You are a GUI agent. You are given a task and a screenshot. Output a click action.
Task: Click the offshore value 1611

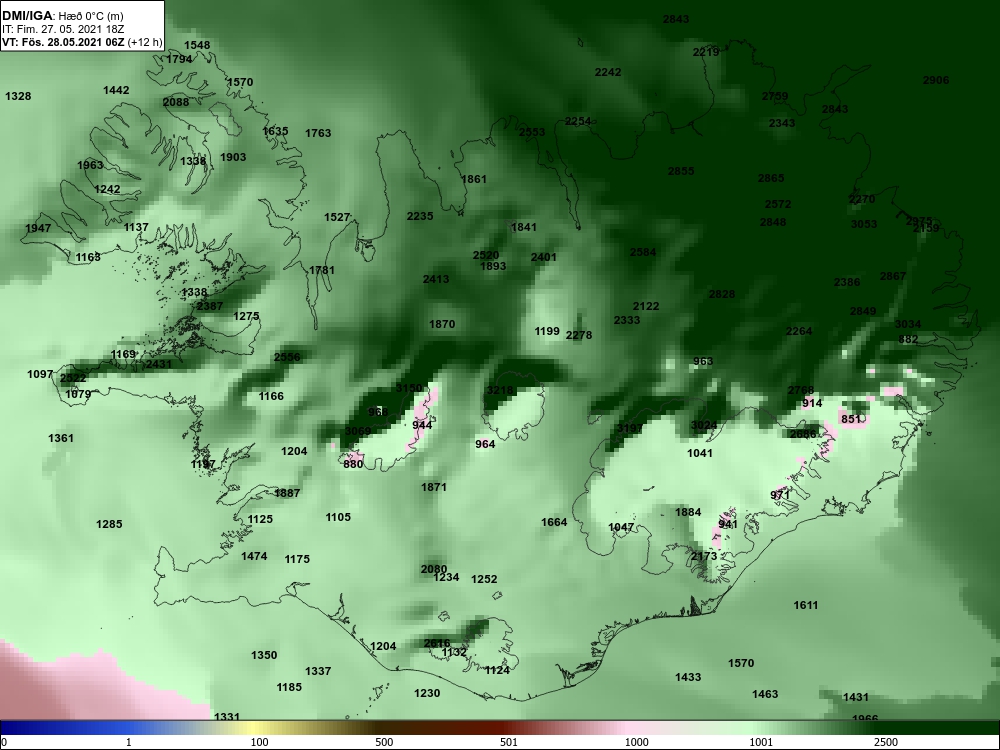(x=805, y=605)
